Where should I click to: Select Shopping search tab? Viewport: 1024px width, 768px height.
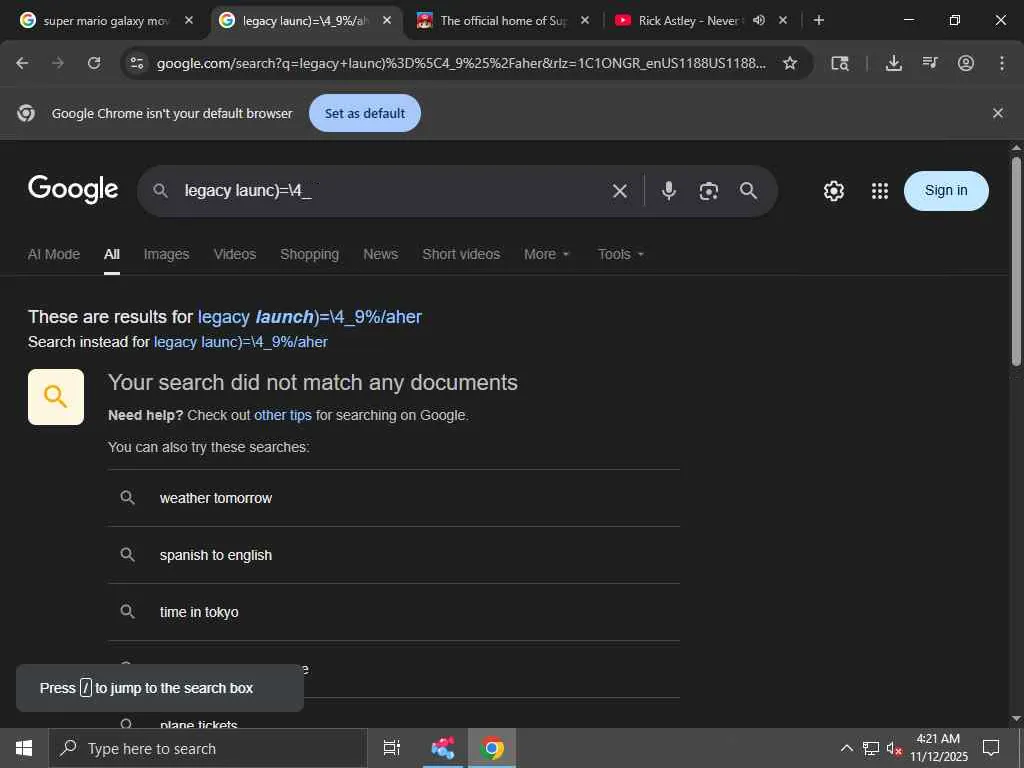coord(310,254)
